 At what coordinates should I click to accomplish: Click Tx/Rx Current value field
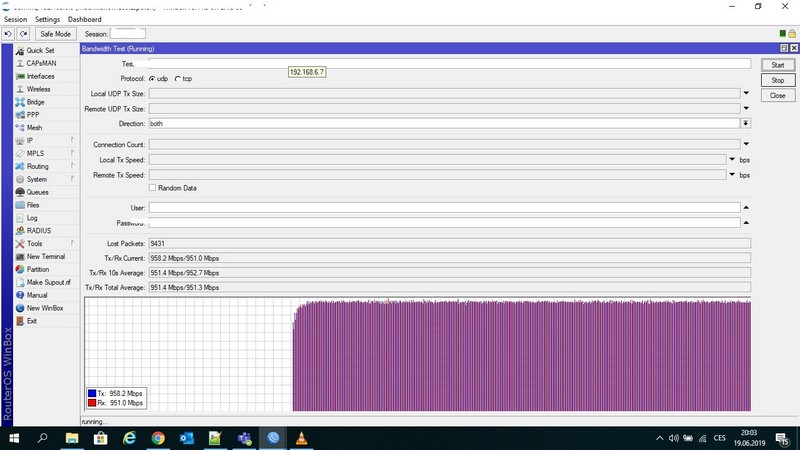449,258
